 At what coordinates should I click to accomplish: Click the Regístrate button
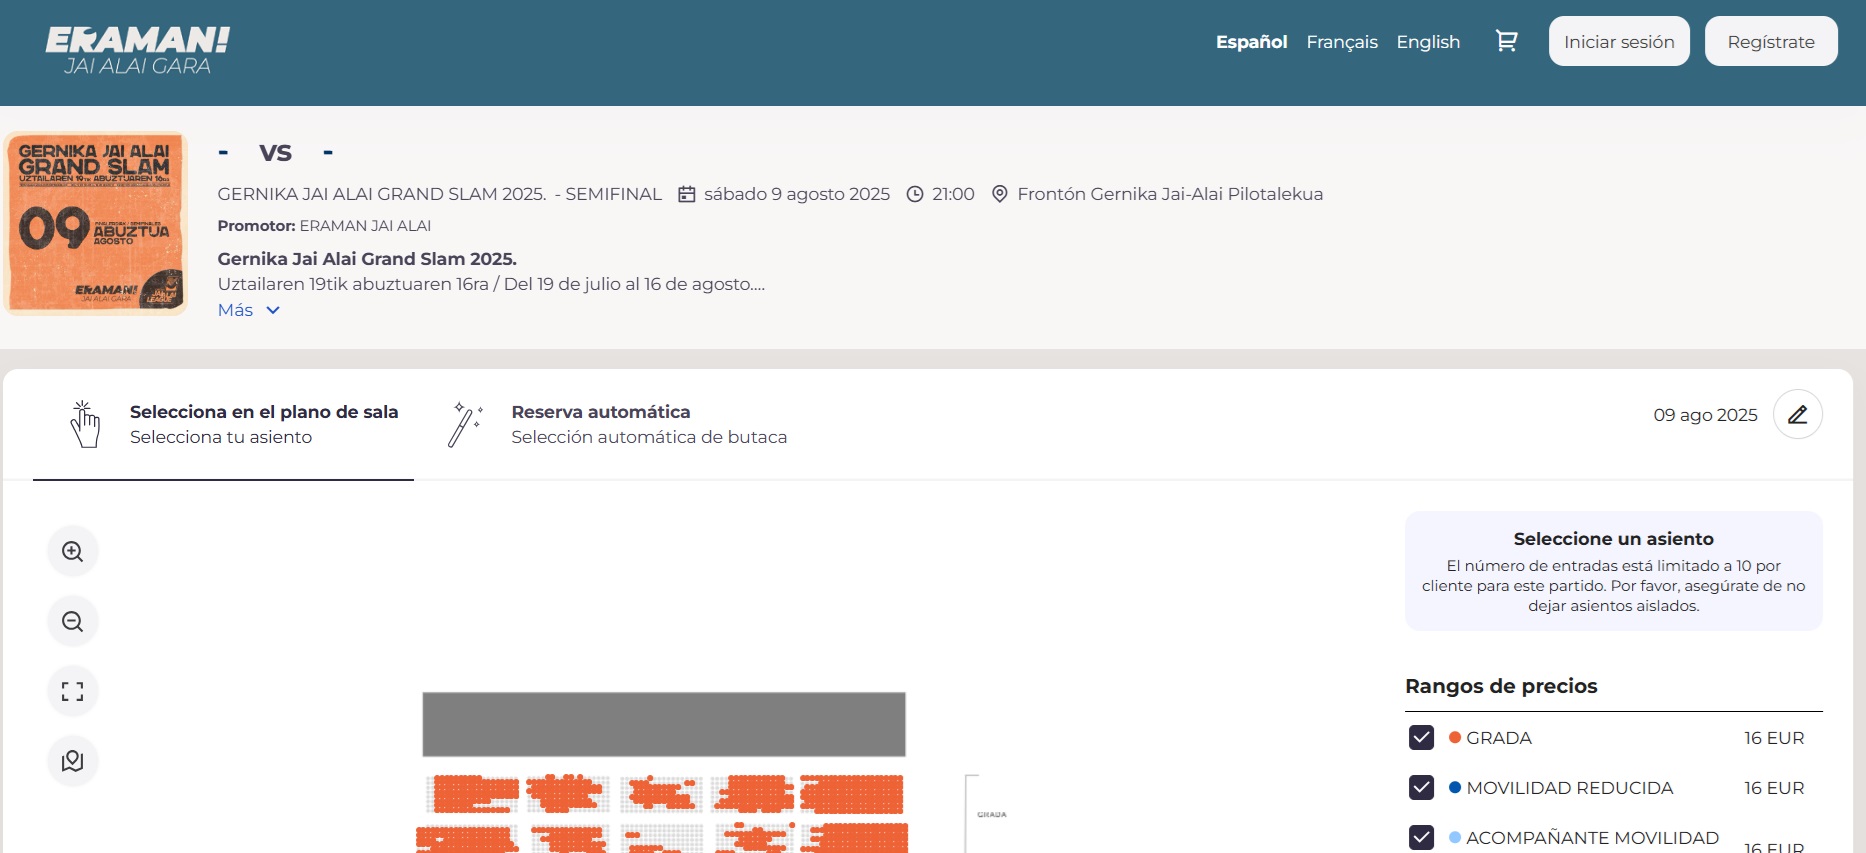click(1771, 41)
